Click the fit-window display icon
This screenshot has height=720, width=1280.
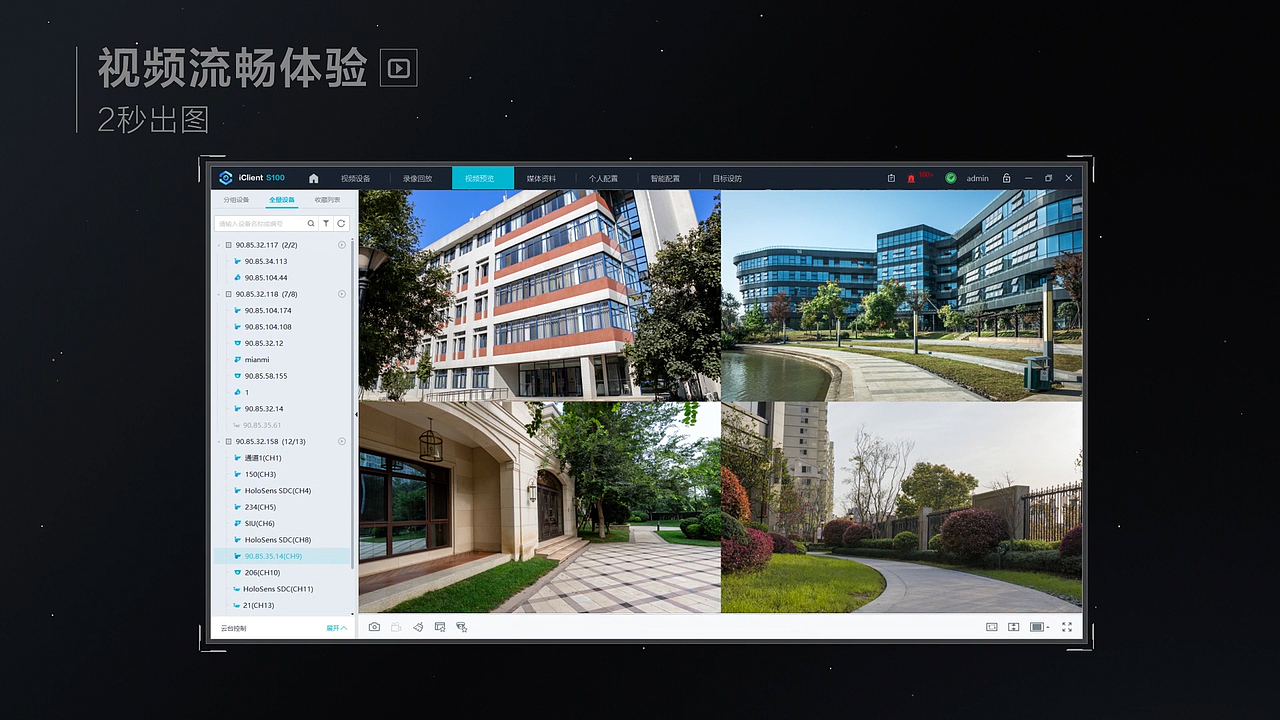pos(1013,627)
